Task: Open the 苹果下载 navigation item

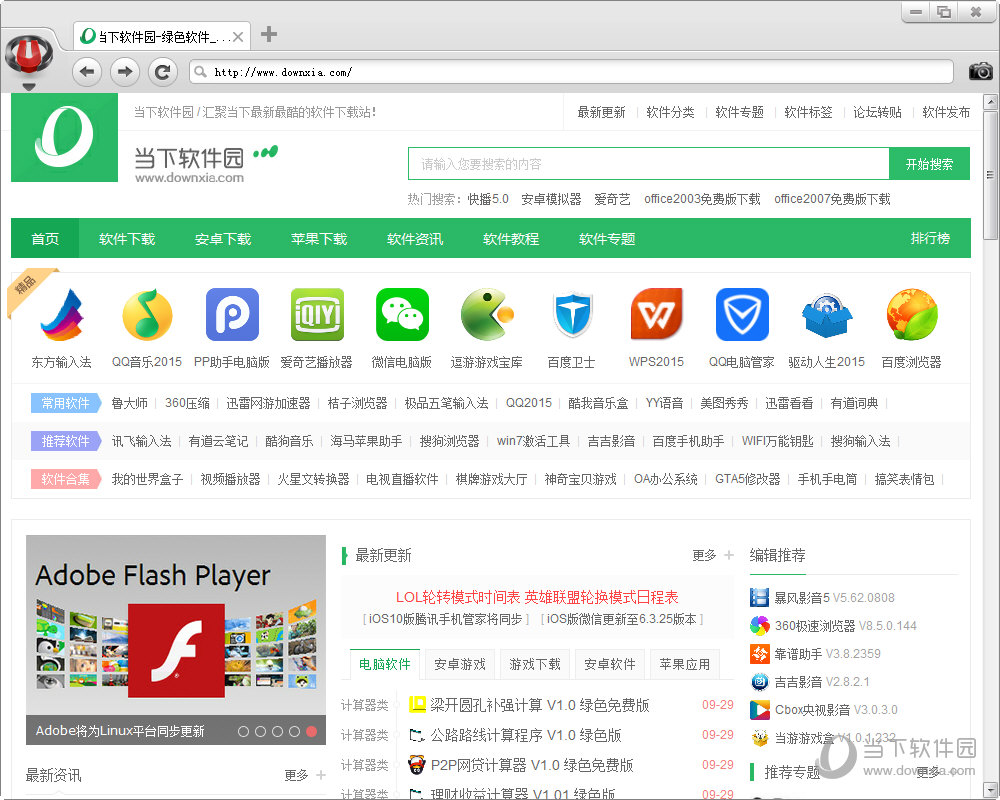Action: [x=319, y=239]
